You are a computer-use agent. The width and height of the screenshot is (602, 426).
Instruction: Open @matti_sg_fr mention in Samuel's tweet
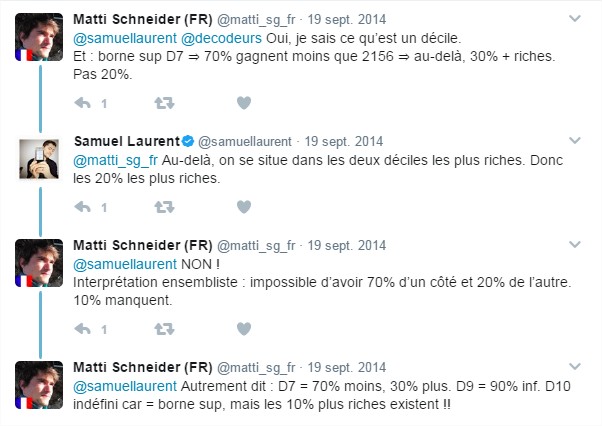tap(116, 160)
